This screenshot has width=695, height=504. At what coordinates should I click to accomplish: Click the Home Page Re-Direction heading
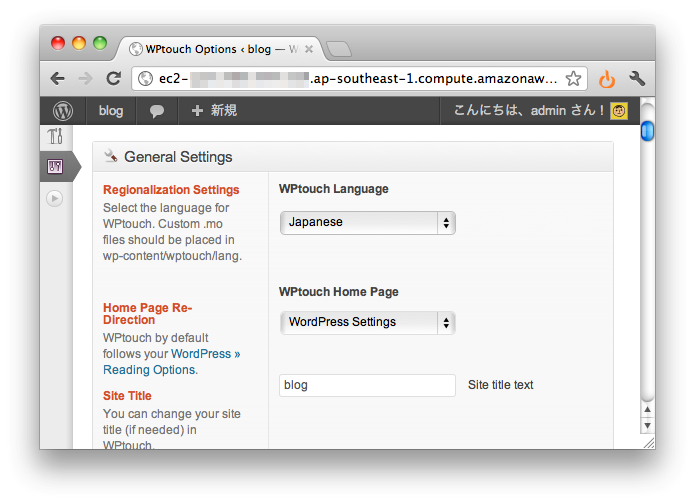(148, 314)
